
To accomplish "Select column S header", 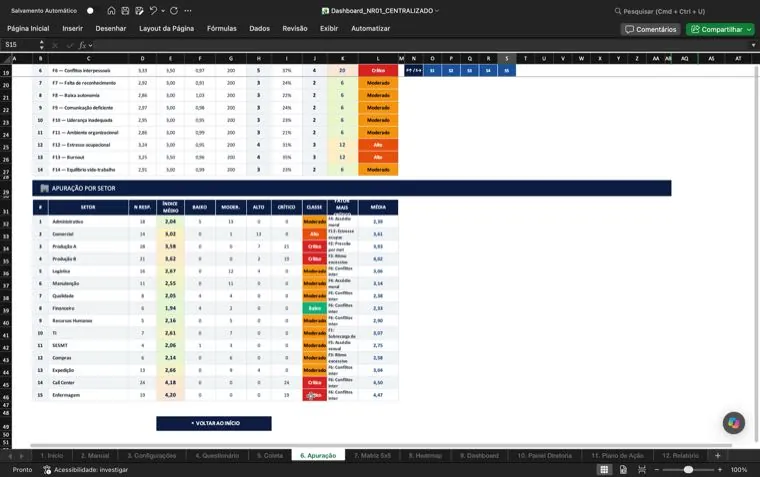I will pos(507,59).
